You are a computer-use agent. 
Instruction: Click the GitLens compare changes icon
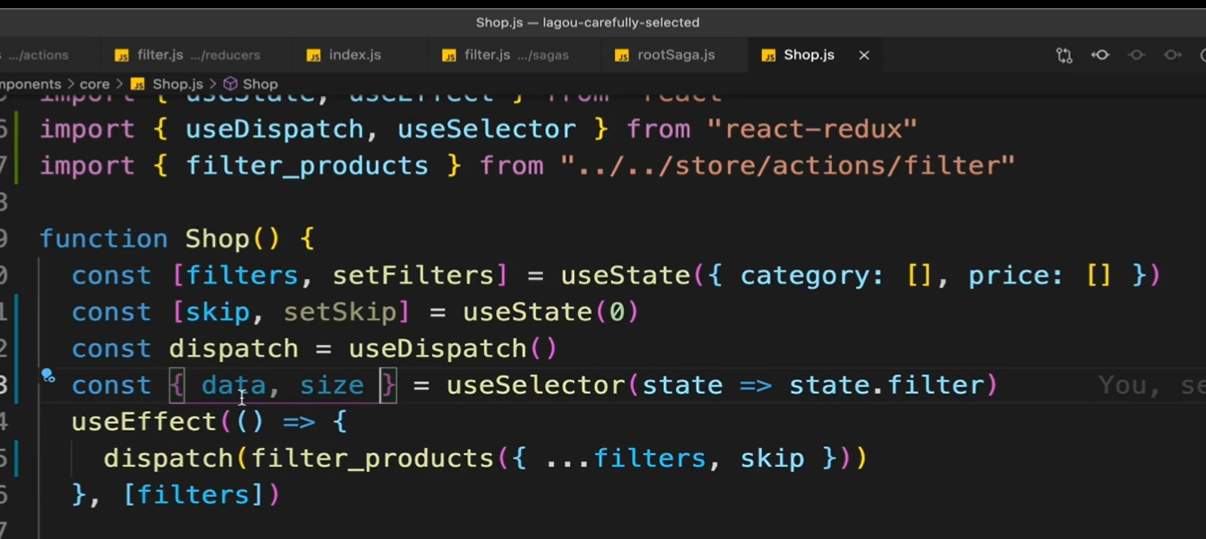(1064, 55)
